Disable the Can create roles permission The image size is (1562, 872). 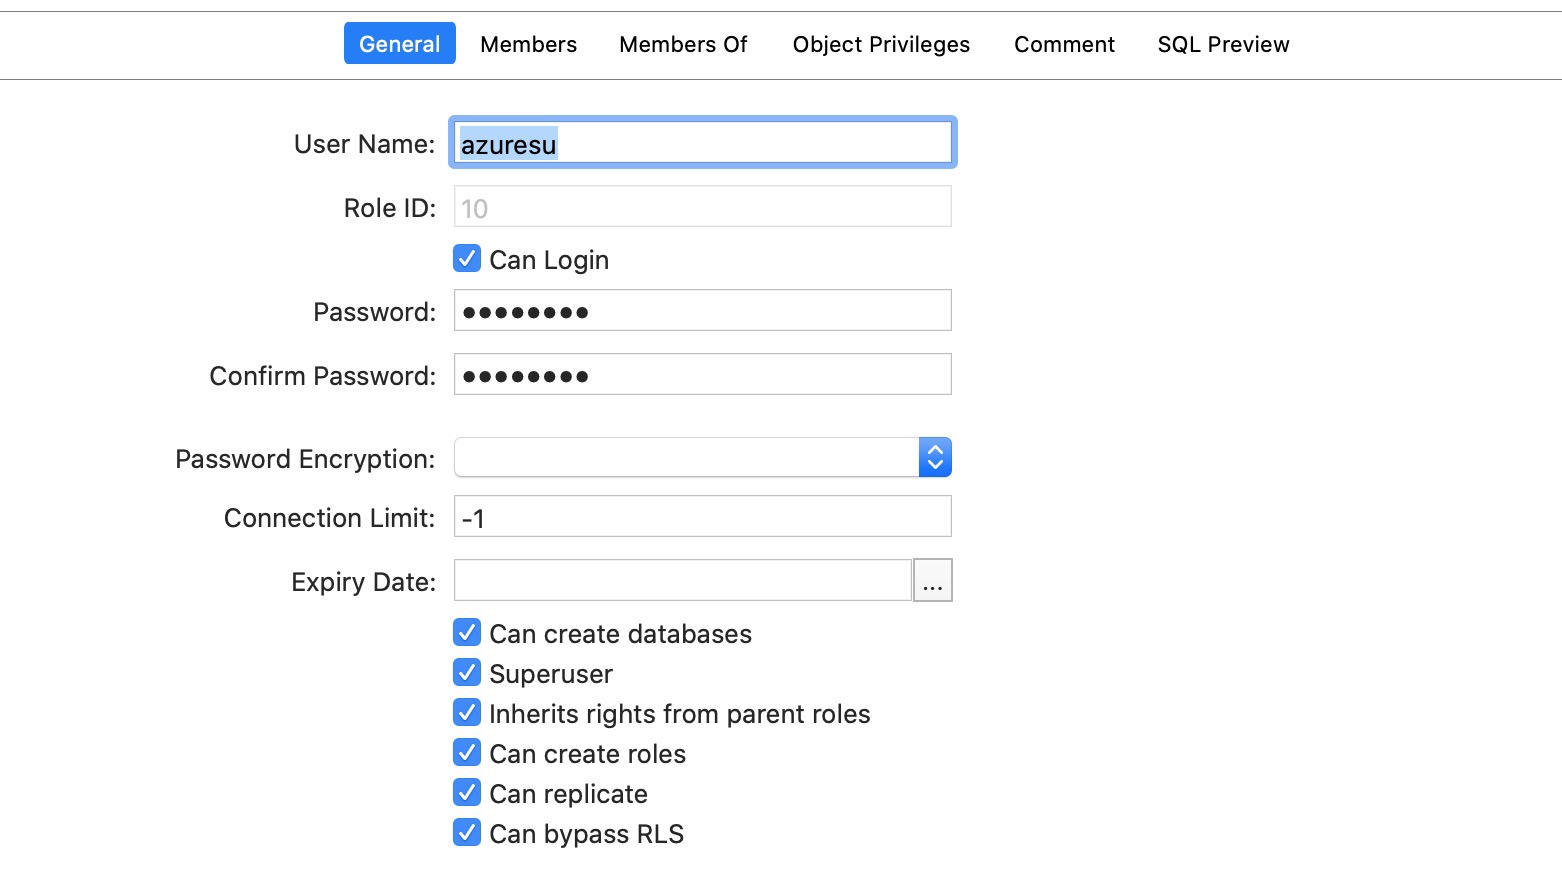466,752
